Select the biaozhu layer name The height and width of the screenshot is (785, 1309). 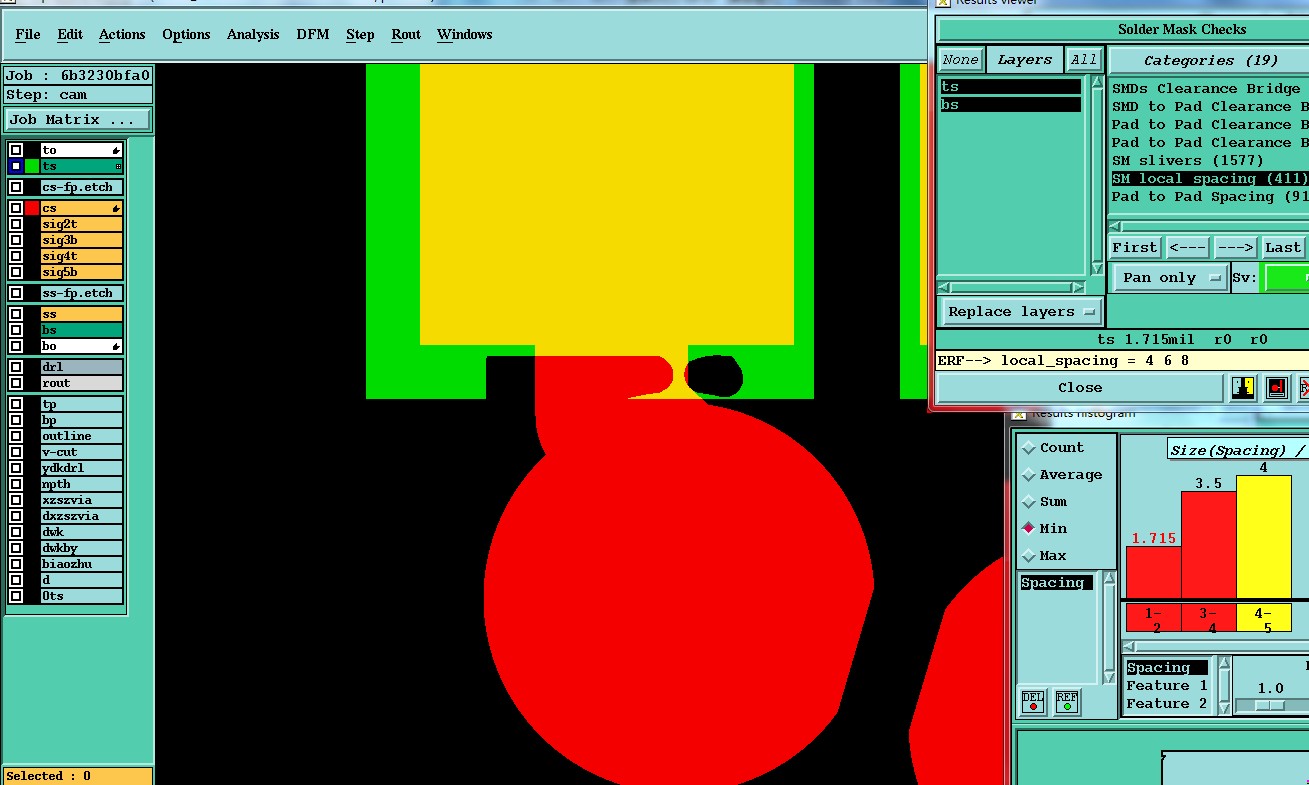pyautogui.click(x=82, y=564)
